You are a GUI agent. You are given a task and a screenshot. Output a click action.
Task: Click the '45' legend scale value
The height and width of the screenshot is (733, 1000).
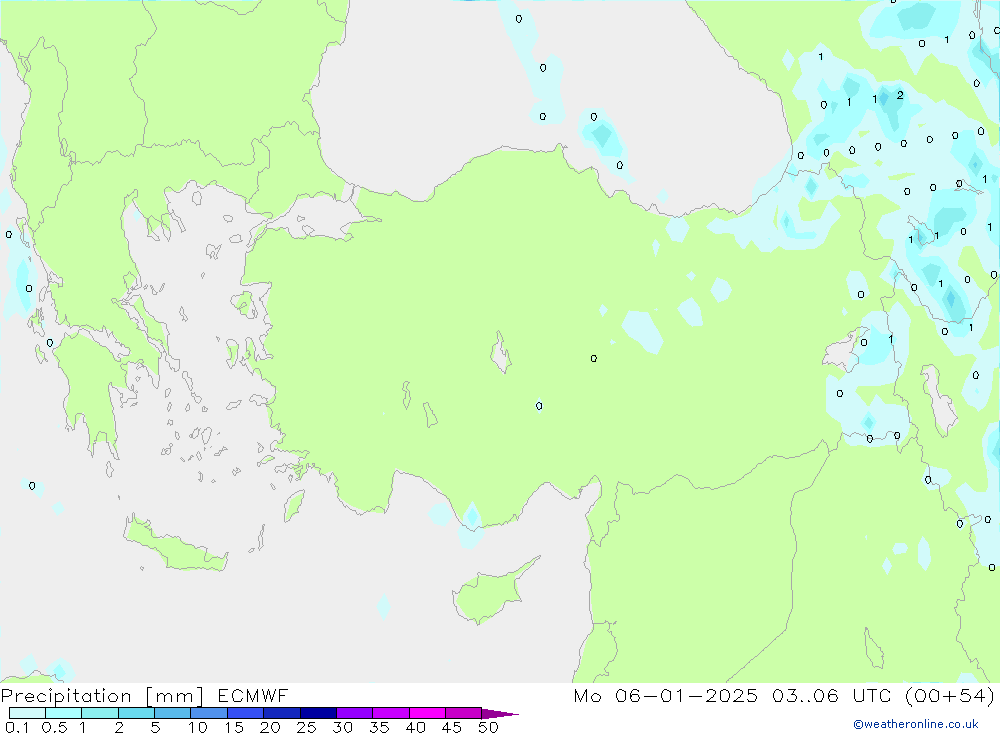[x=452, y=727]
